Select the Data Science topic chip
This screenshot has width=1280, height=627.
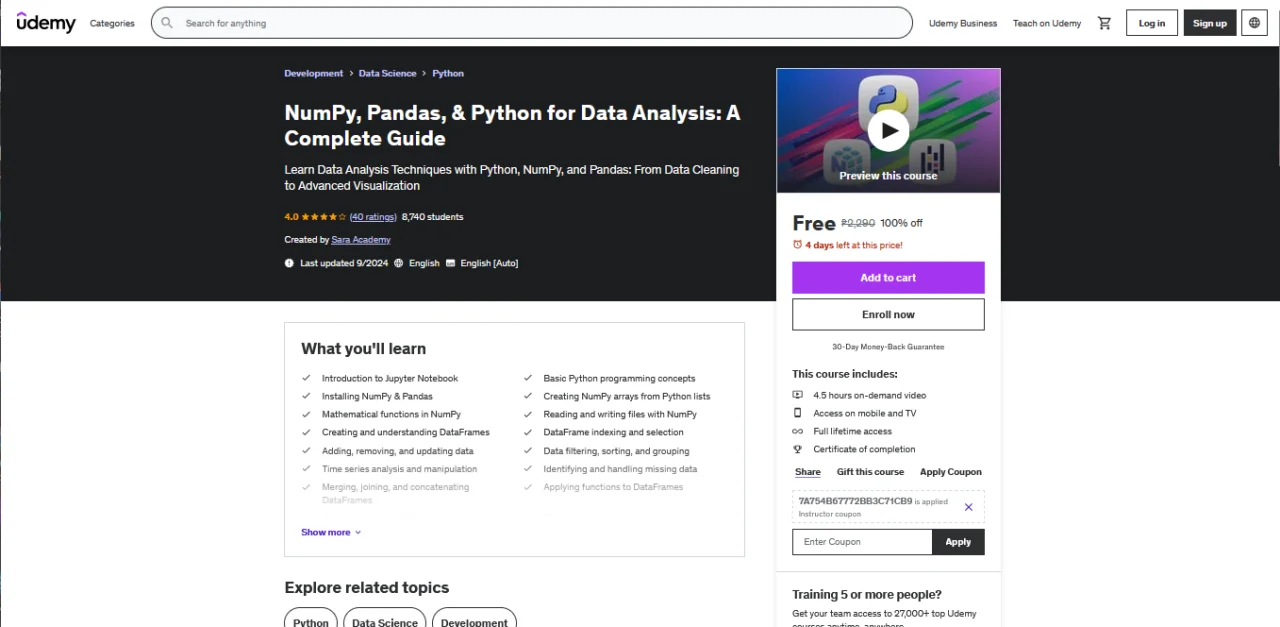tap(385, 622)
